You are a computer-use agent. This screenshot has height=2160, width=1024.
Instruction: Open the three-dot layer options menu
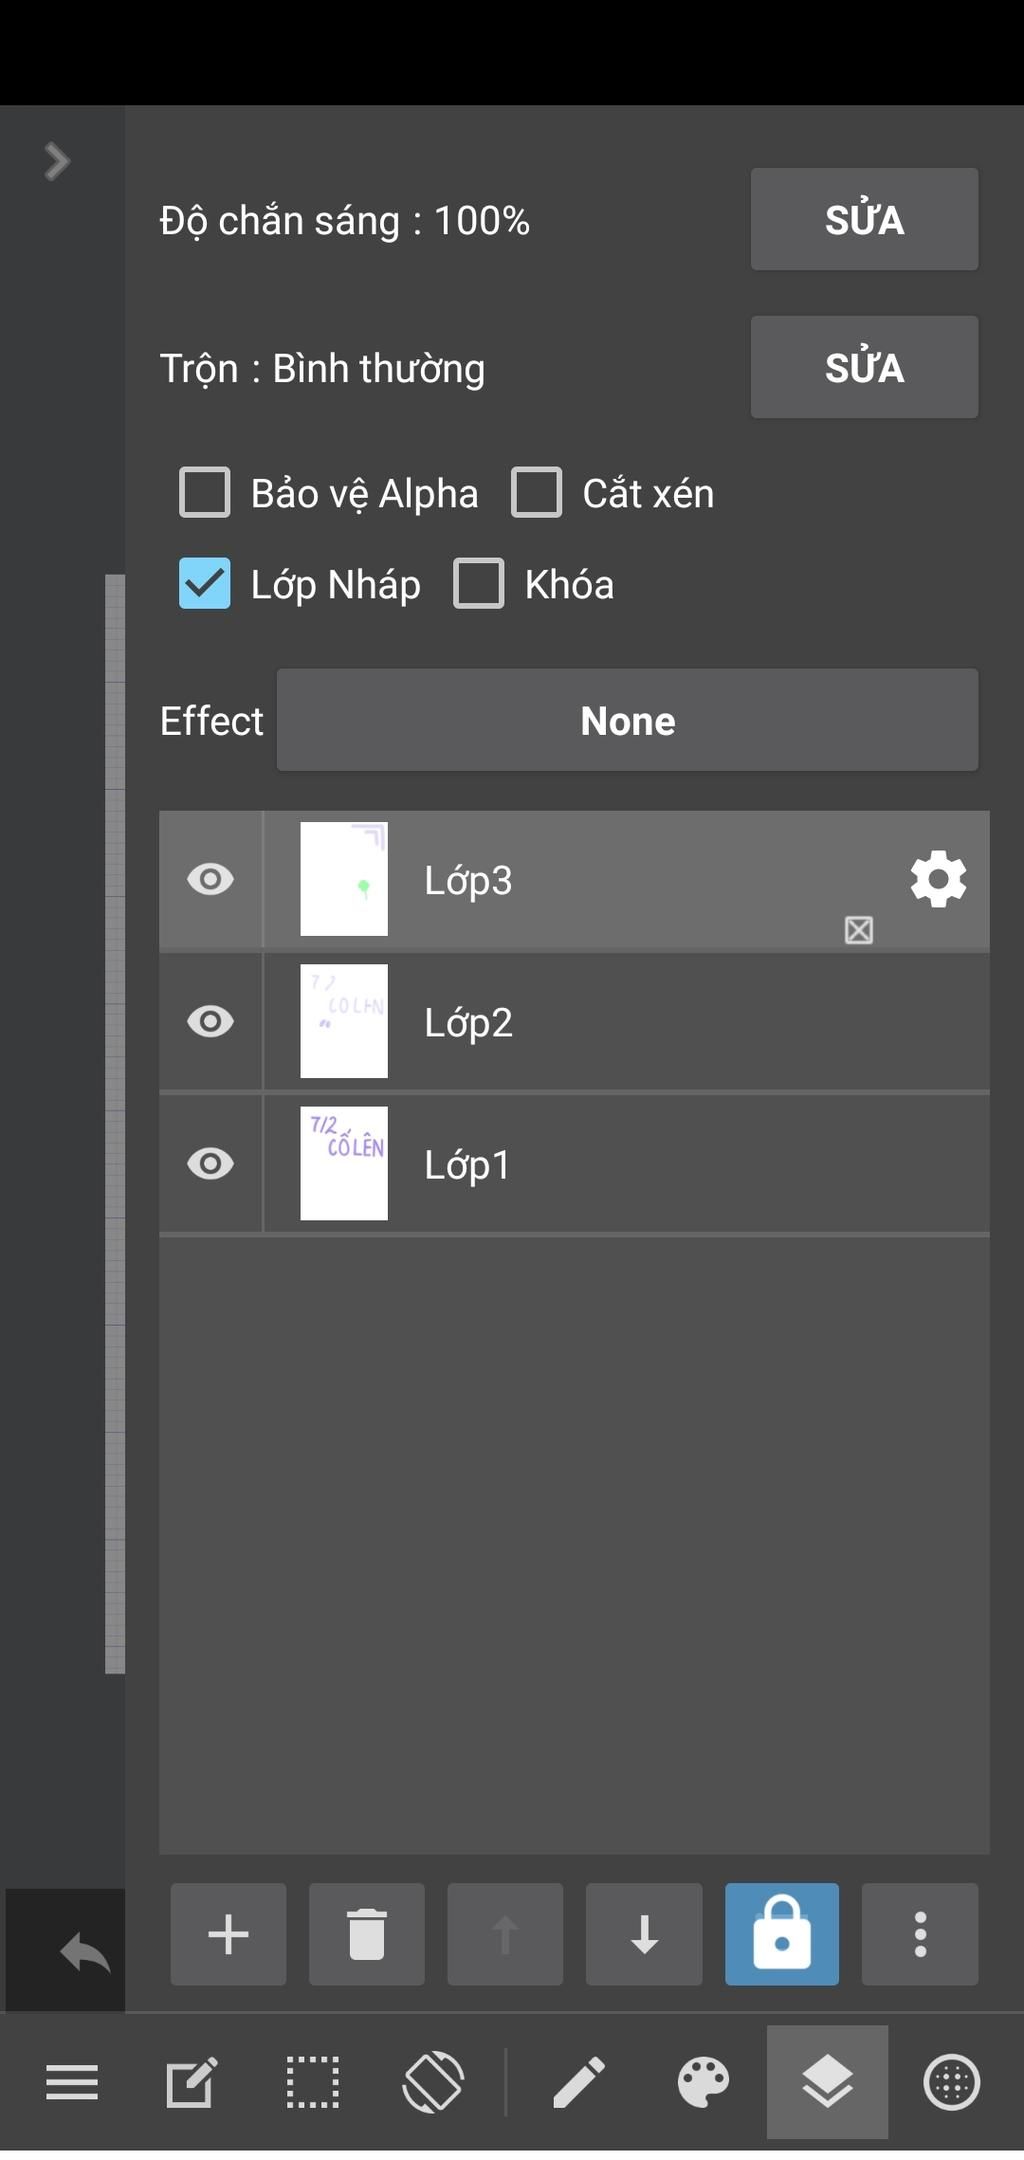(920, 1934)
